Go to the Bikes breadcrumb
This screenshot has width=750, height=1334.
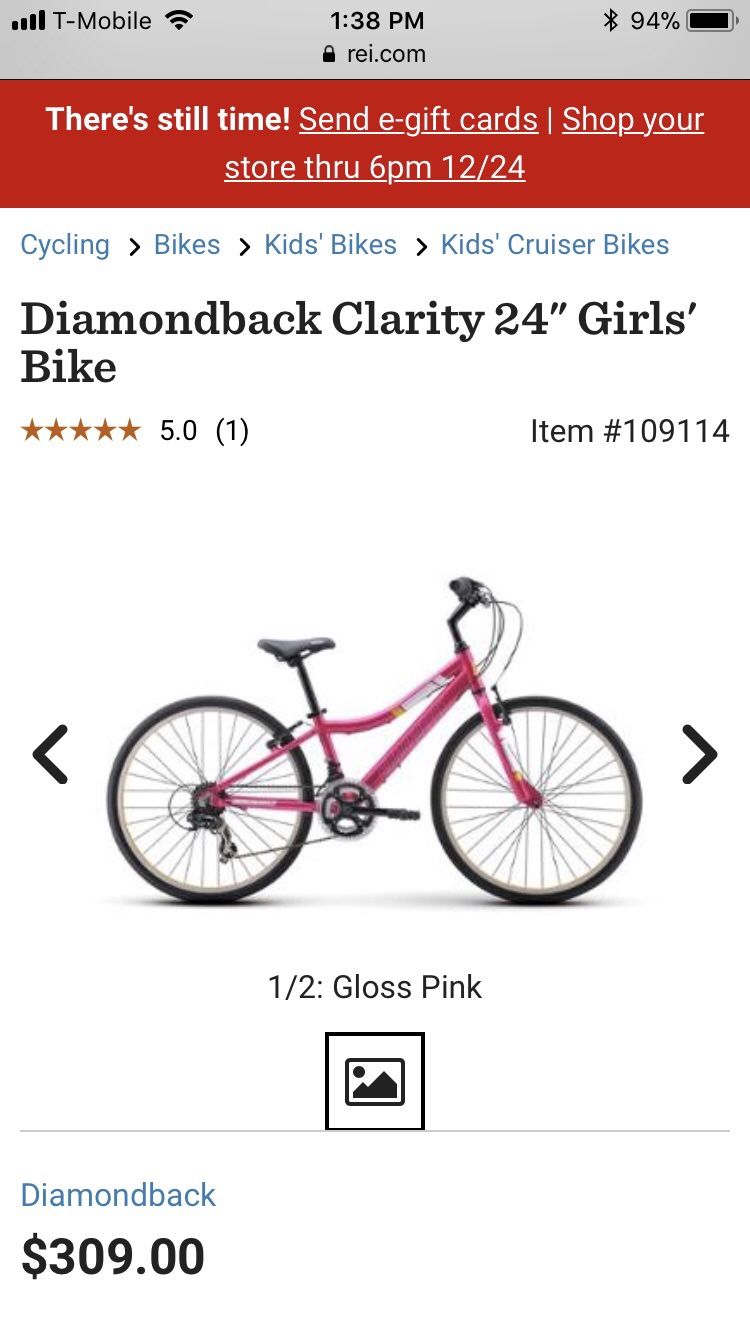point(187,245)
